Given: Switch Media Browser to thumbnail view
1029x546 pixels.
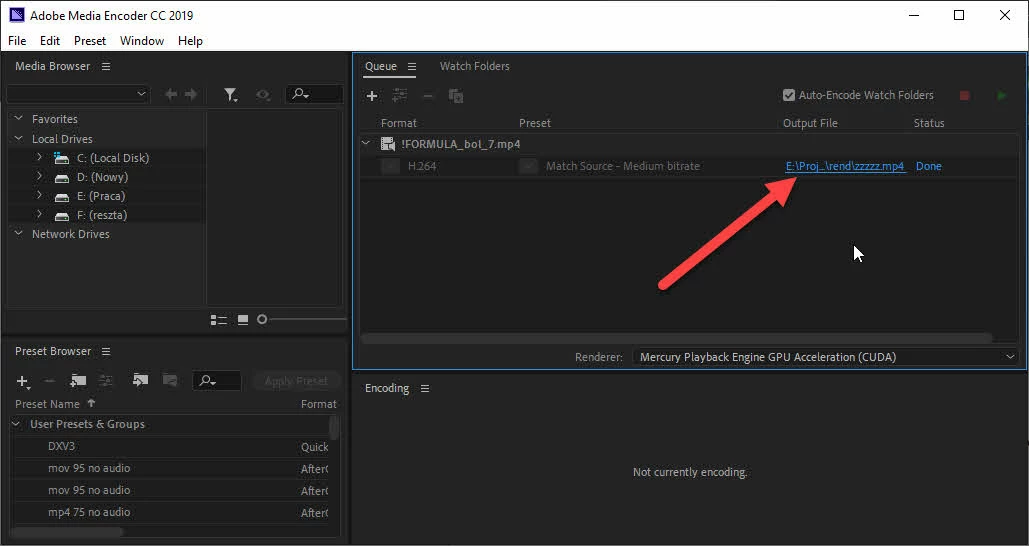Looking at the screenshot, I should pos(243,320).
